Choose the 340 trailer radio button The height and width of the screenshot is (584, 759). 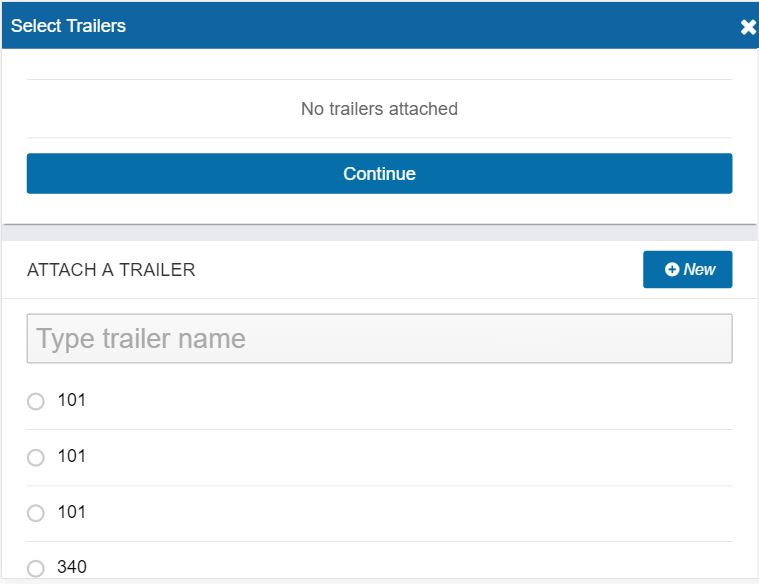[x=35, y=568]
